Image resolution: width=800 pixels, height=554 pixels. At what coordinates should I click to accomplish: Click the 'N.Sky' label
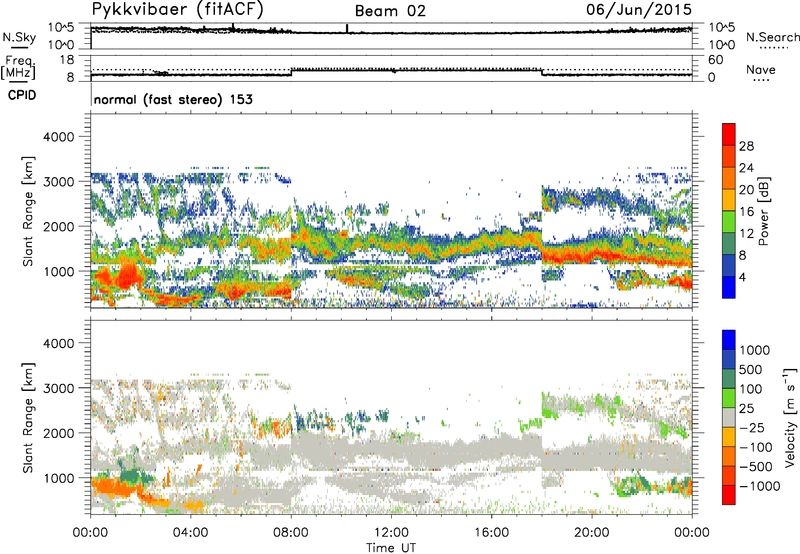click(x=19, y=37)
